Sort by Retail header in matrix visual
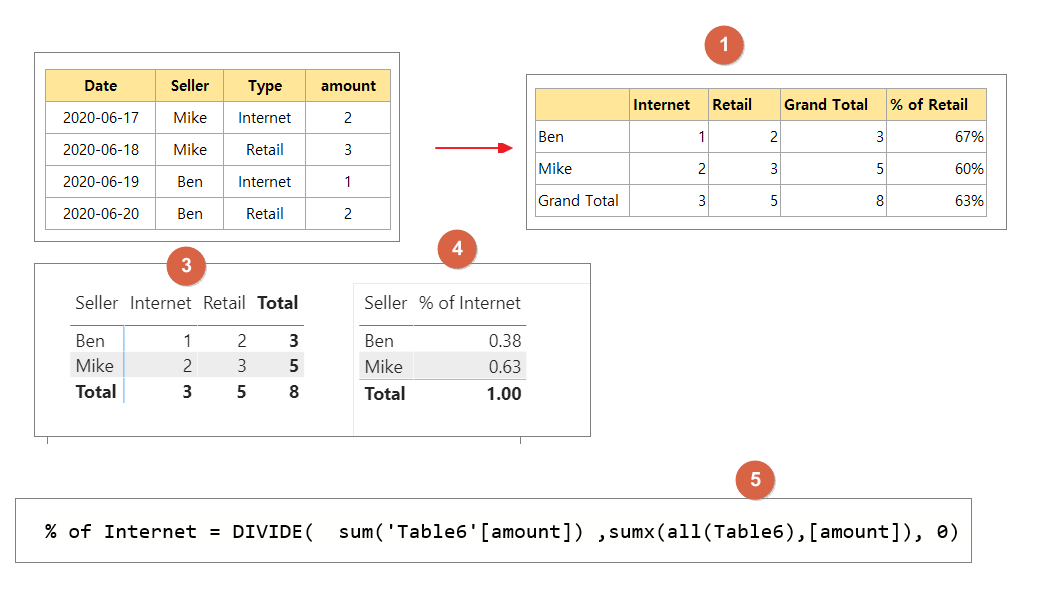The image size is (1056, 592). coord(224,303)
